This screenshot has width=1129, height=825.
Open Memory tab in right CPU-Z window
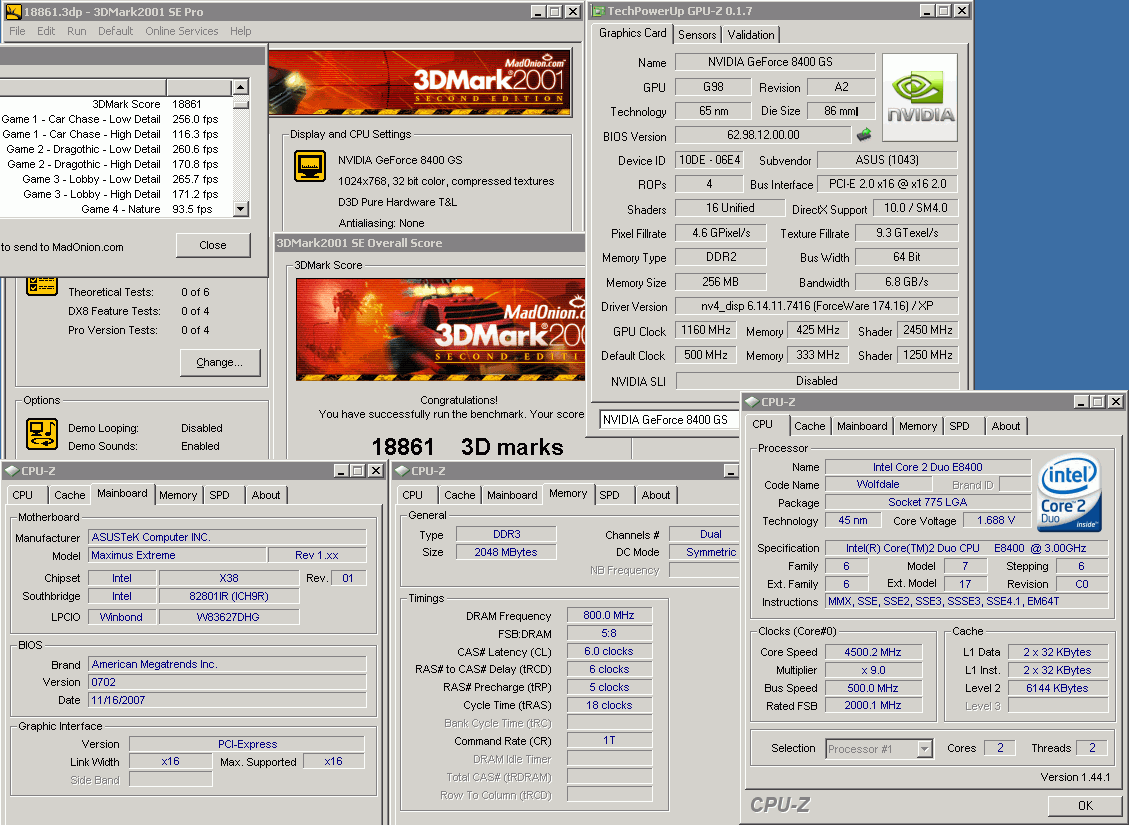coord(918,426)
